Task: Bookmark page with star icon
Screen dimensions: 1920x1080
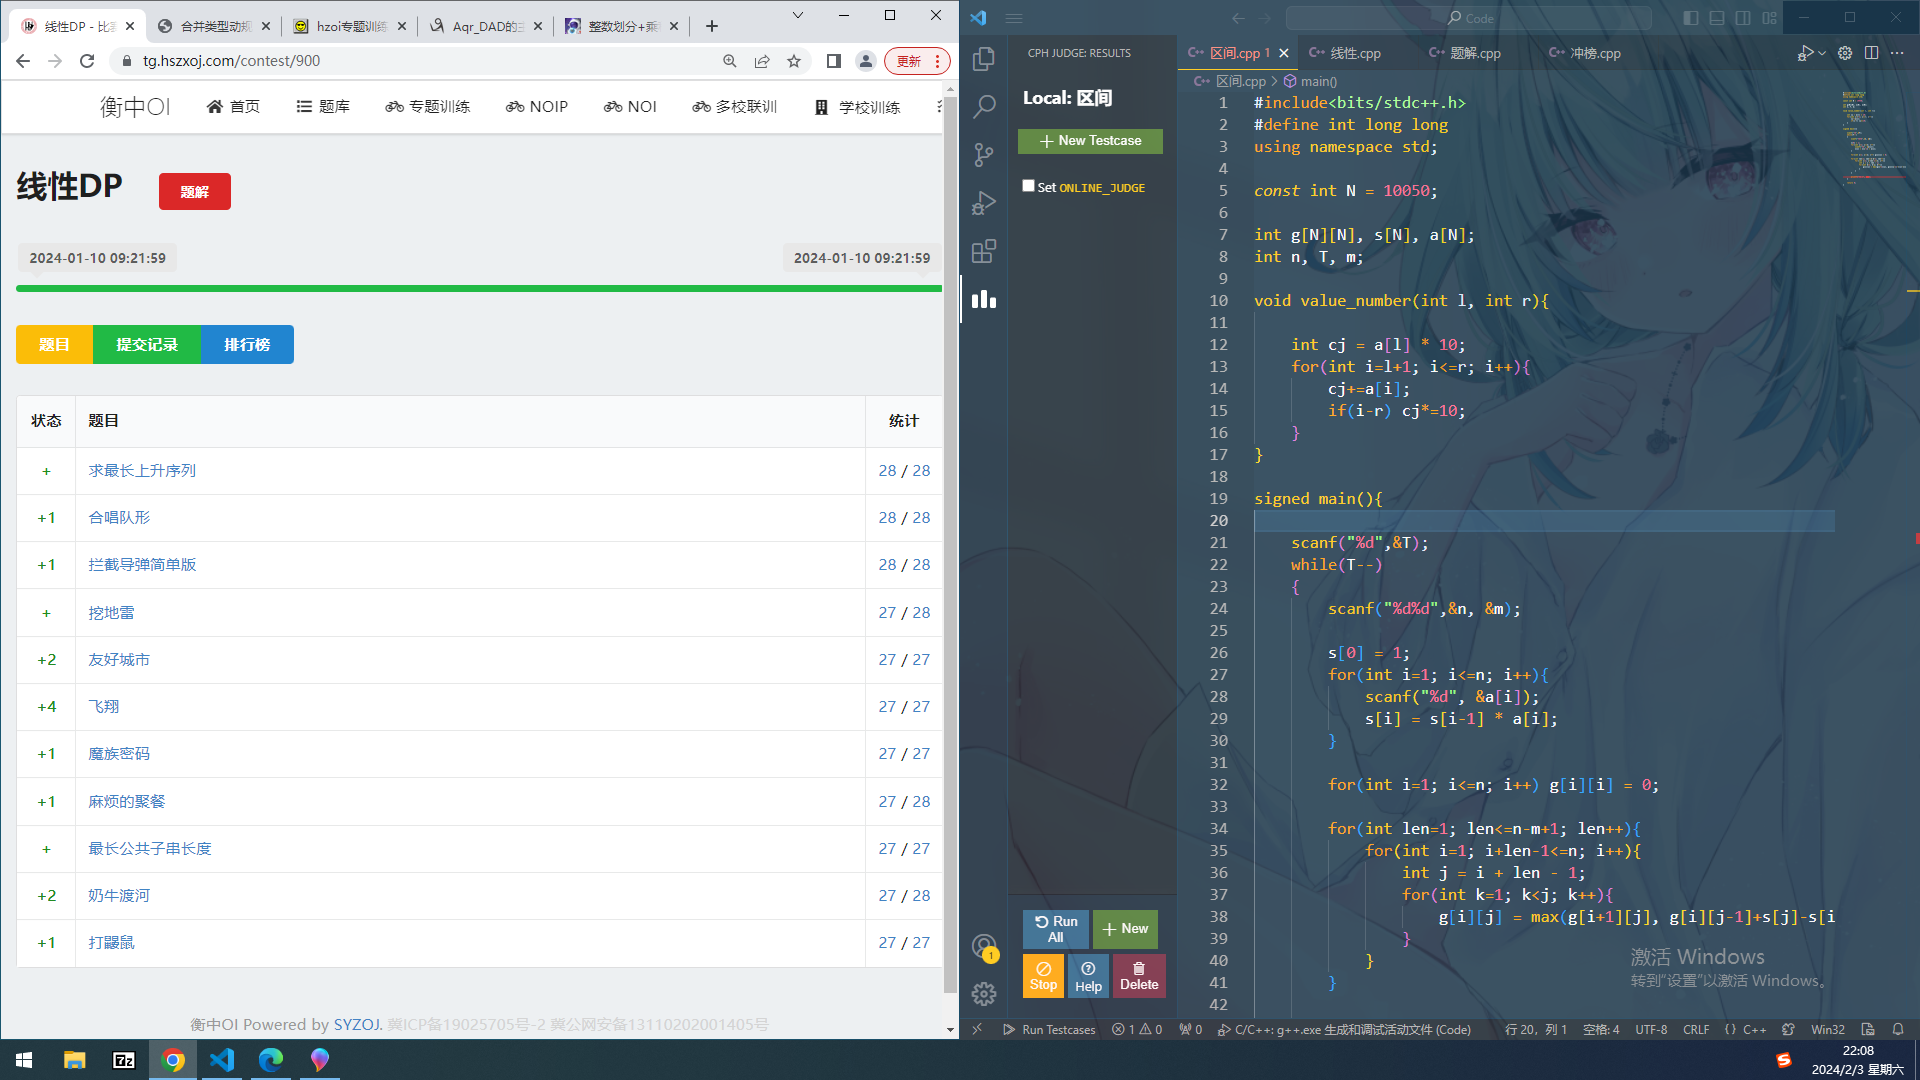Action: pos(794,61)
